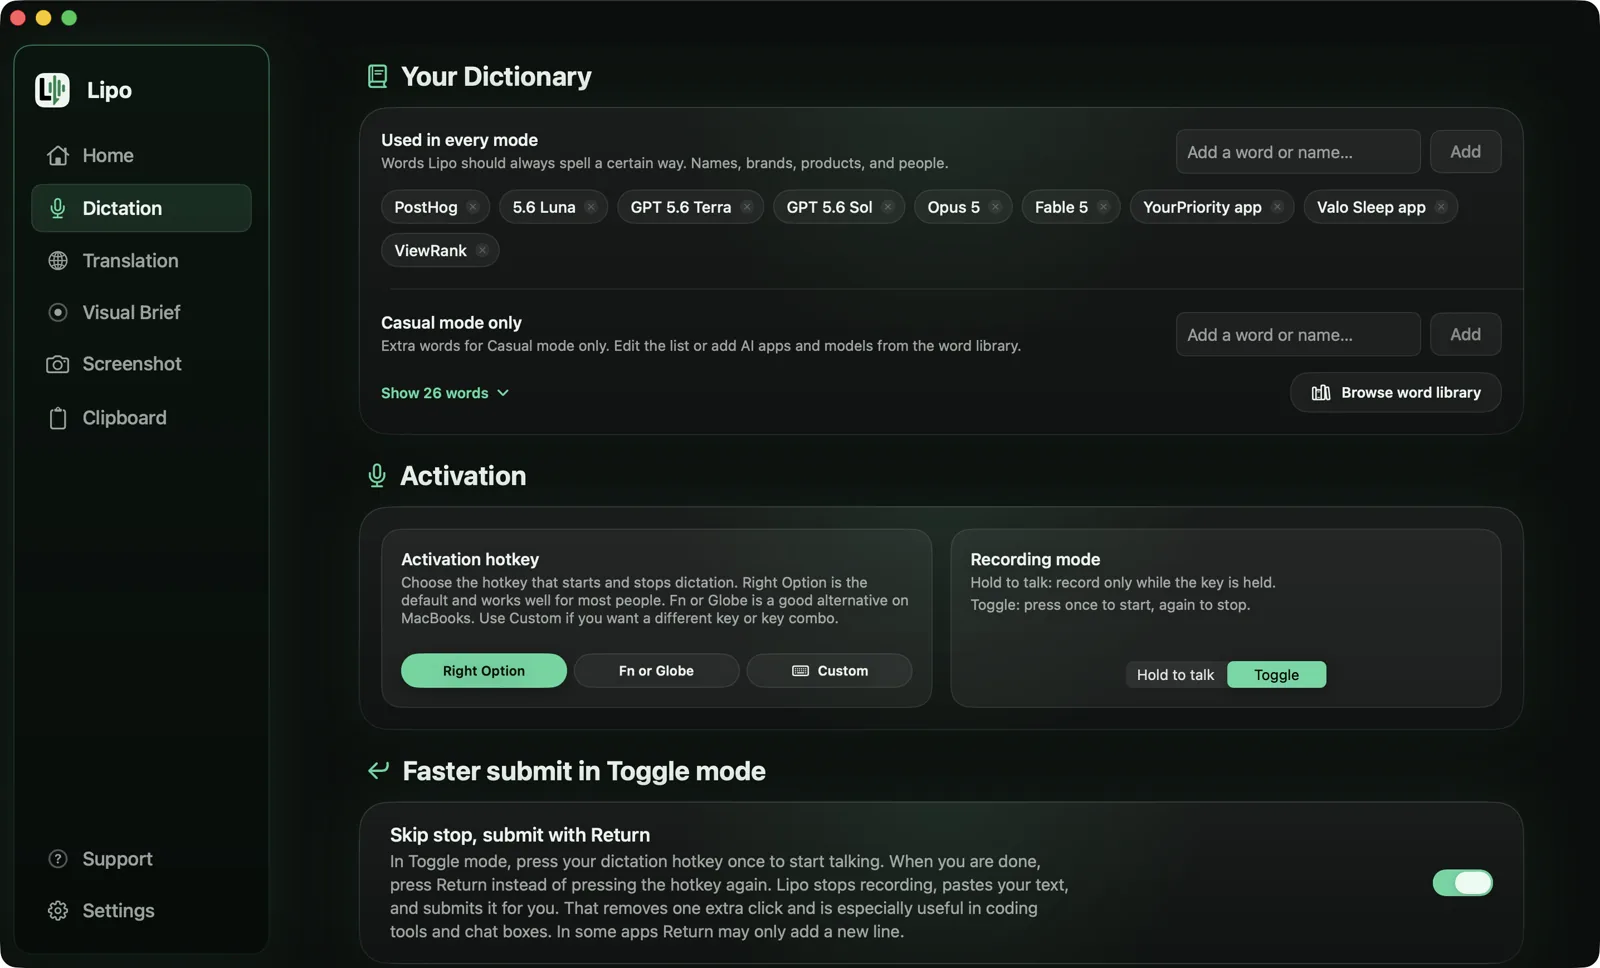The width and height of the screenshot is (1600, 968).
Task: Remove Fable 5 from the dictionary
Action: tap(1104, 207)
